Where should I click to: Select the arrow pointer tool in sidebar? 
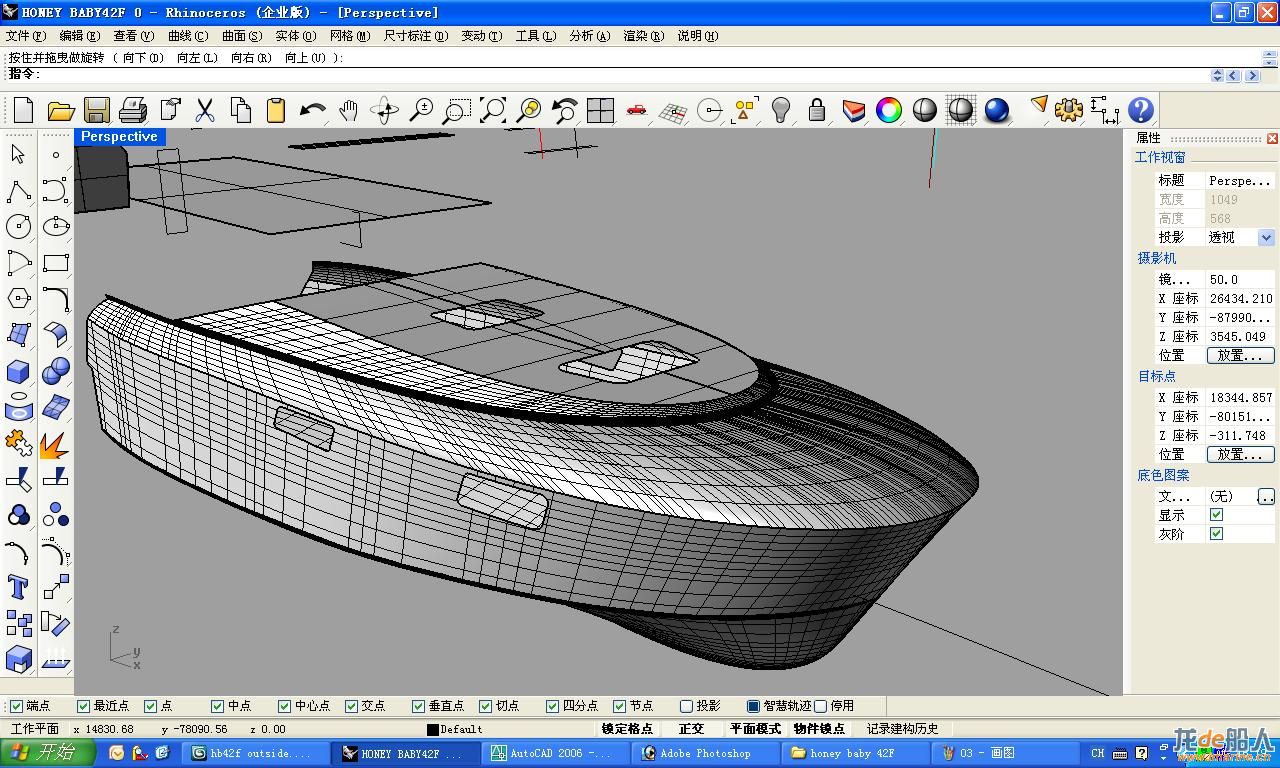click(18, 155)
